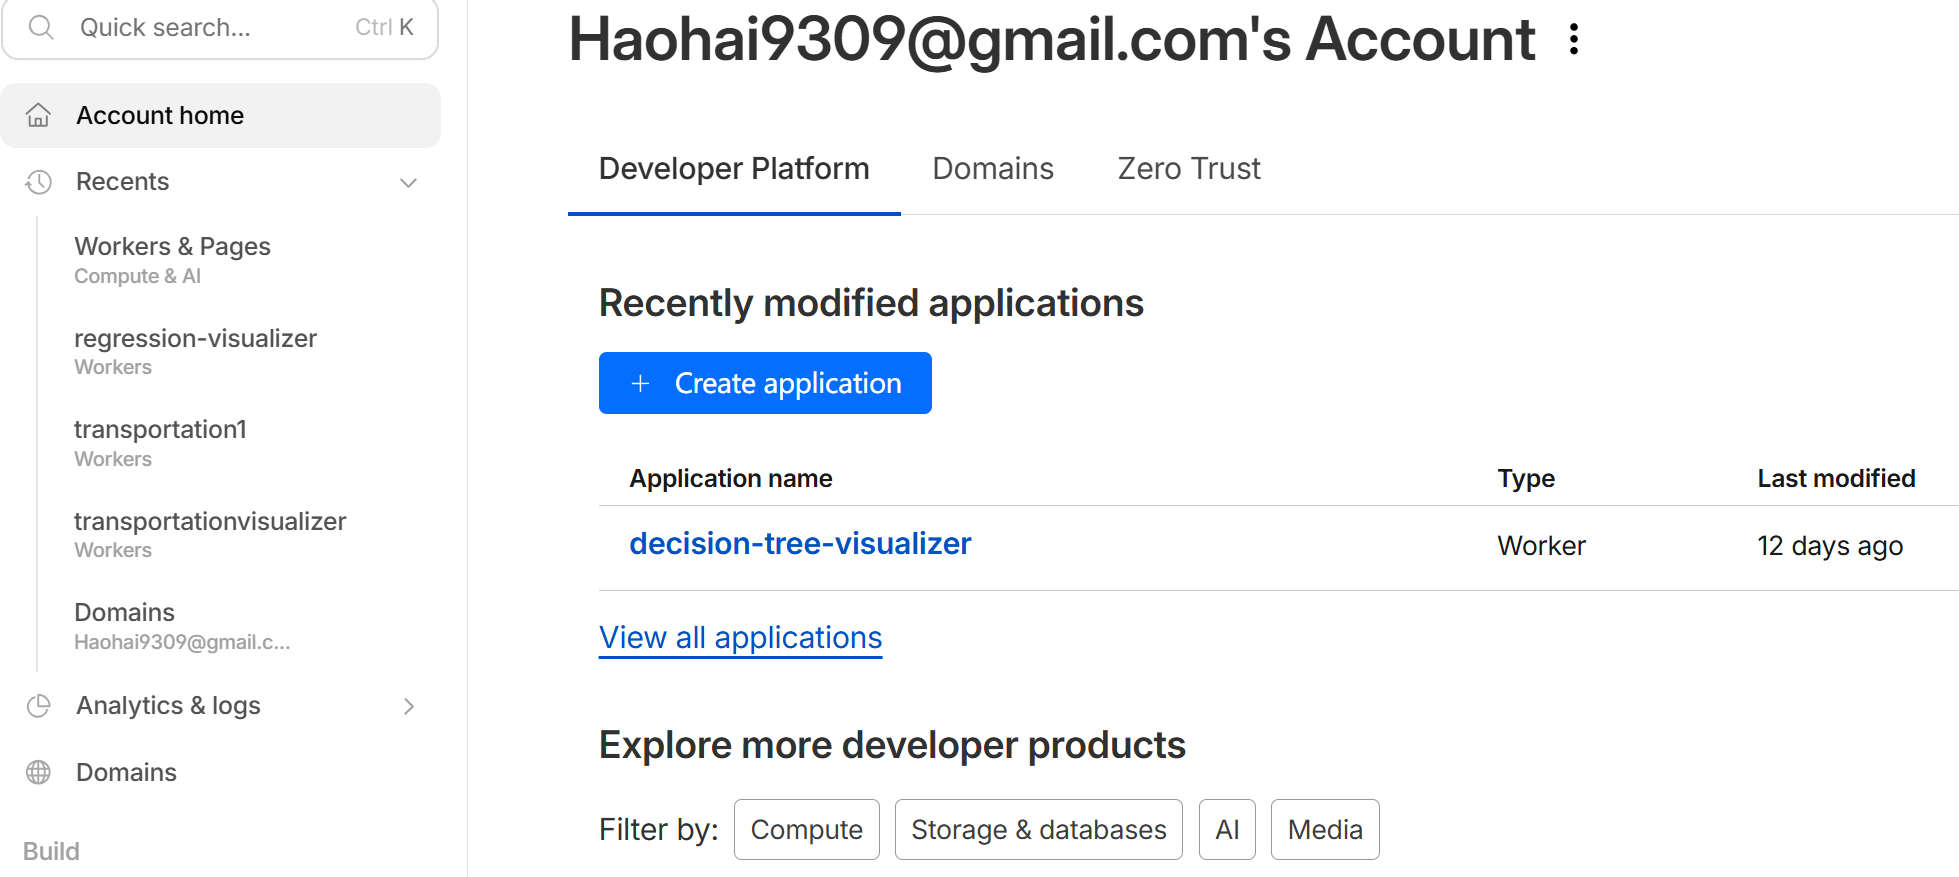Toggle the Storage & databases filter
1959x877 pixels.
1038,830
